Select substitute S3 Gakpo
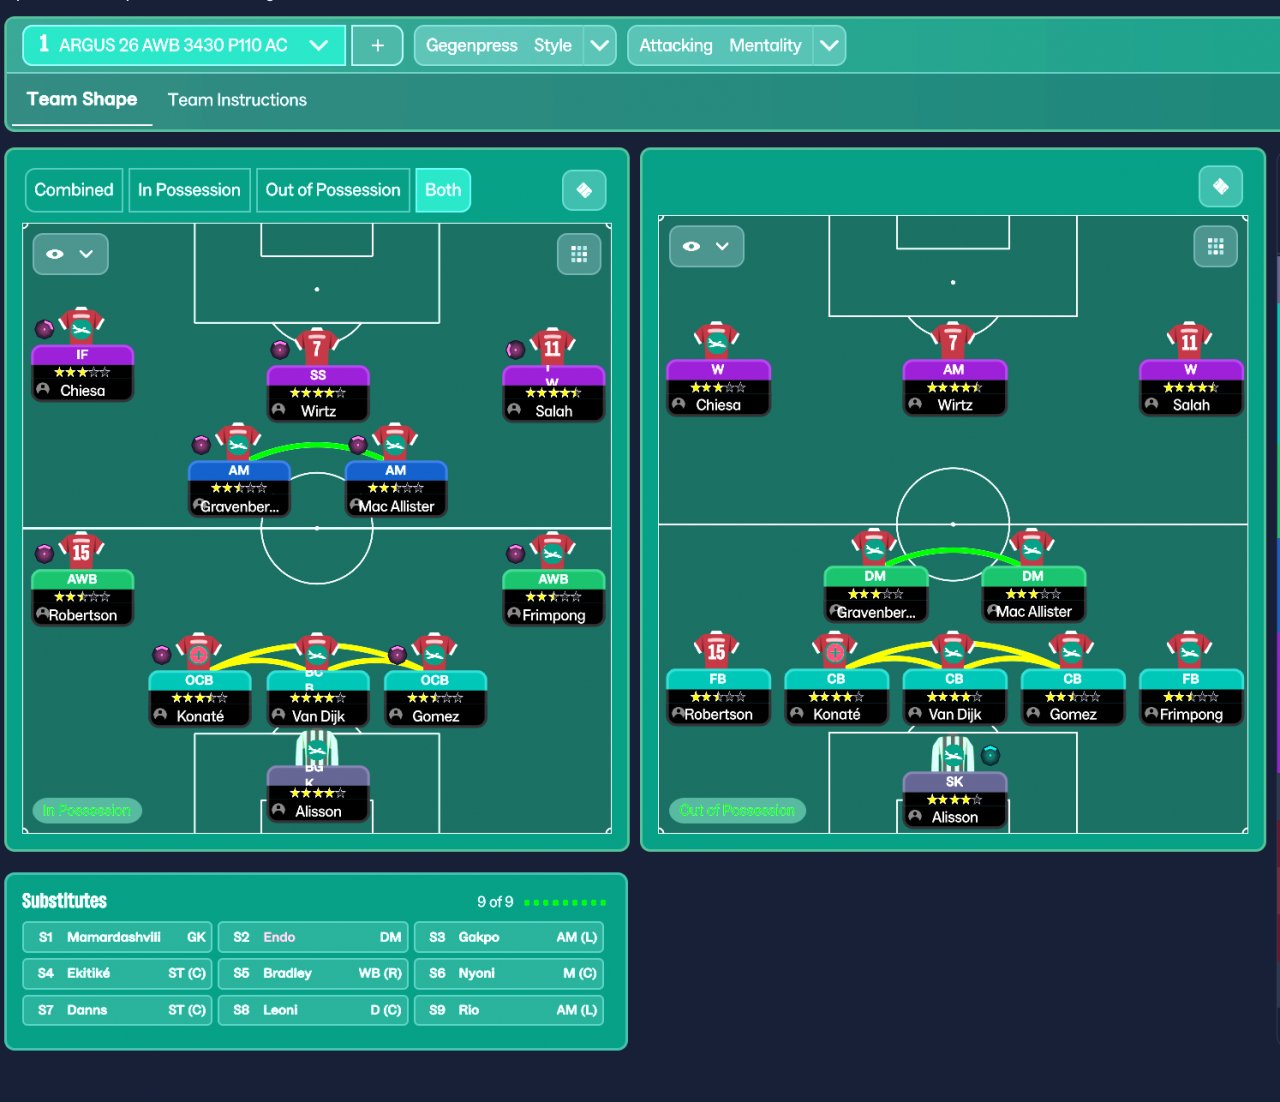 tap(509, 937)
